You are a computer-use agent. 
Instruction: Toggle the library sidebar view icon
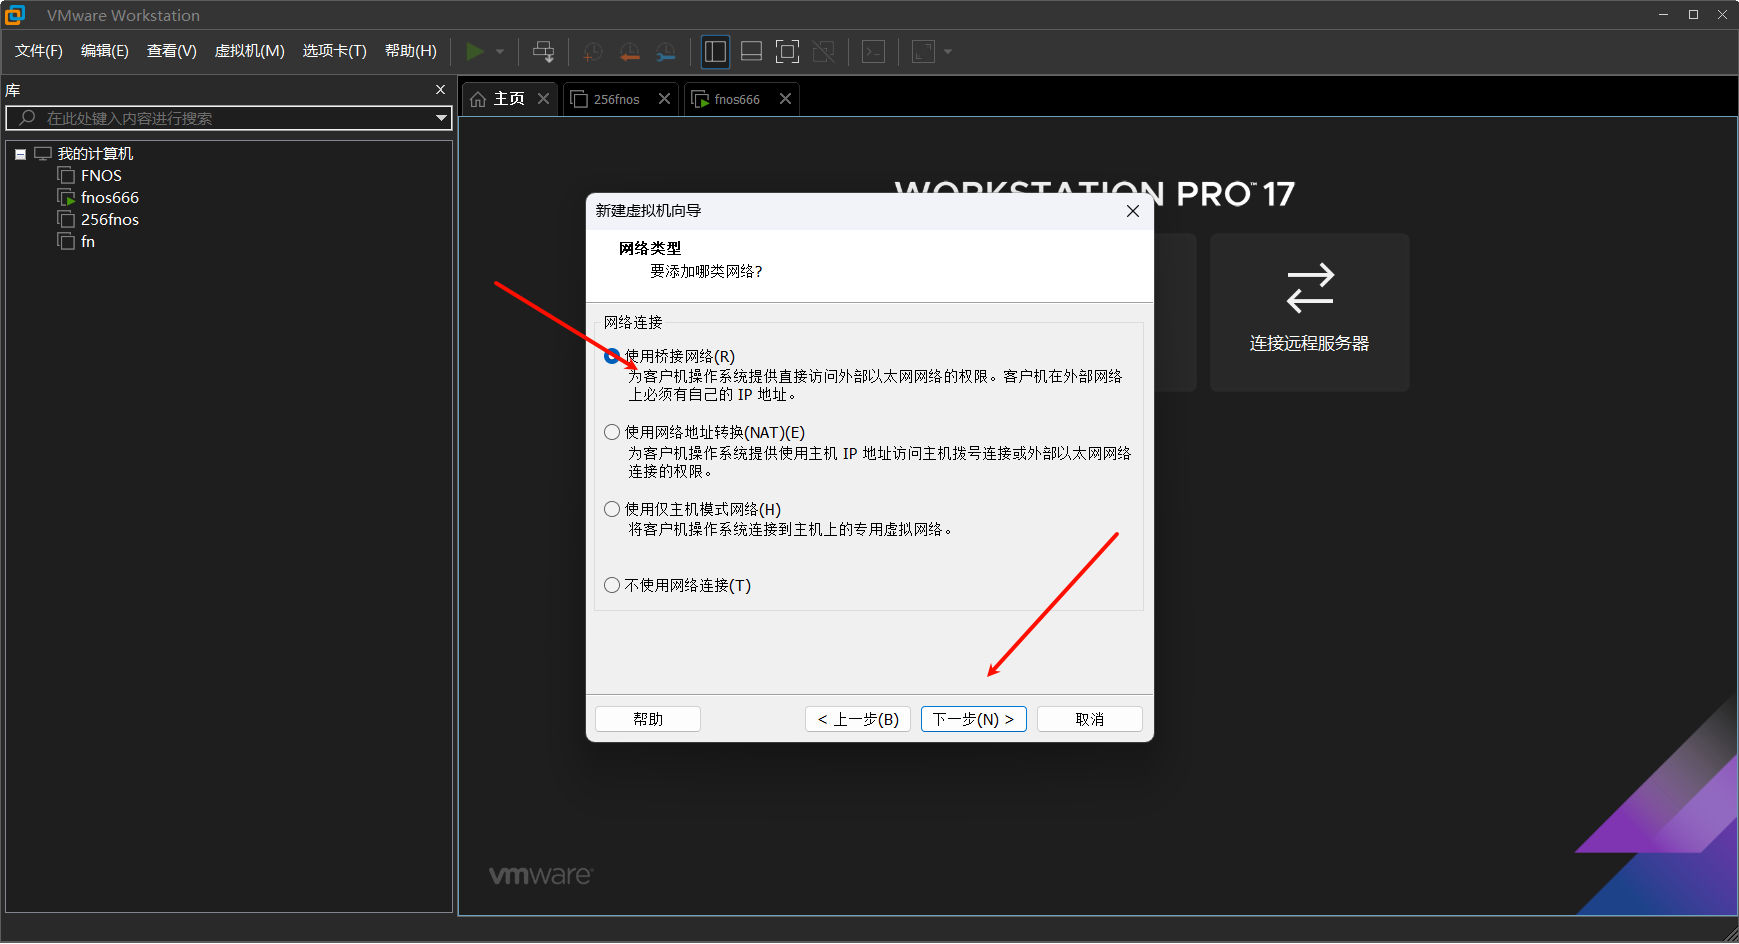[x=715, y=51]
